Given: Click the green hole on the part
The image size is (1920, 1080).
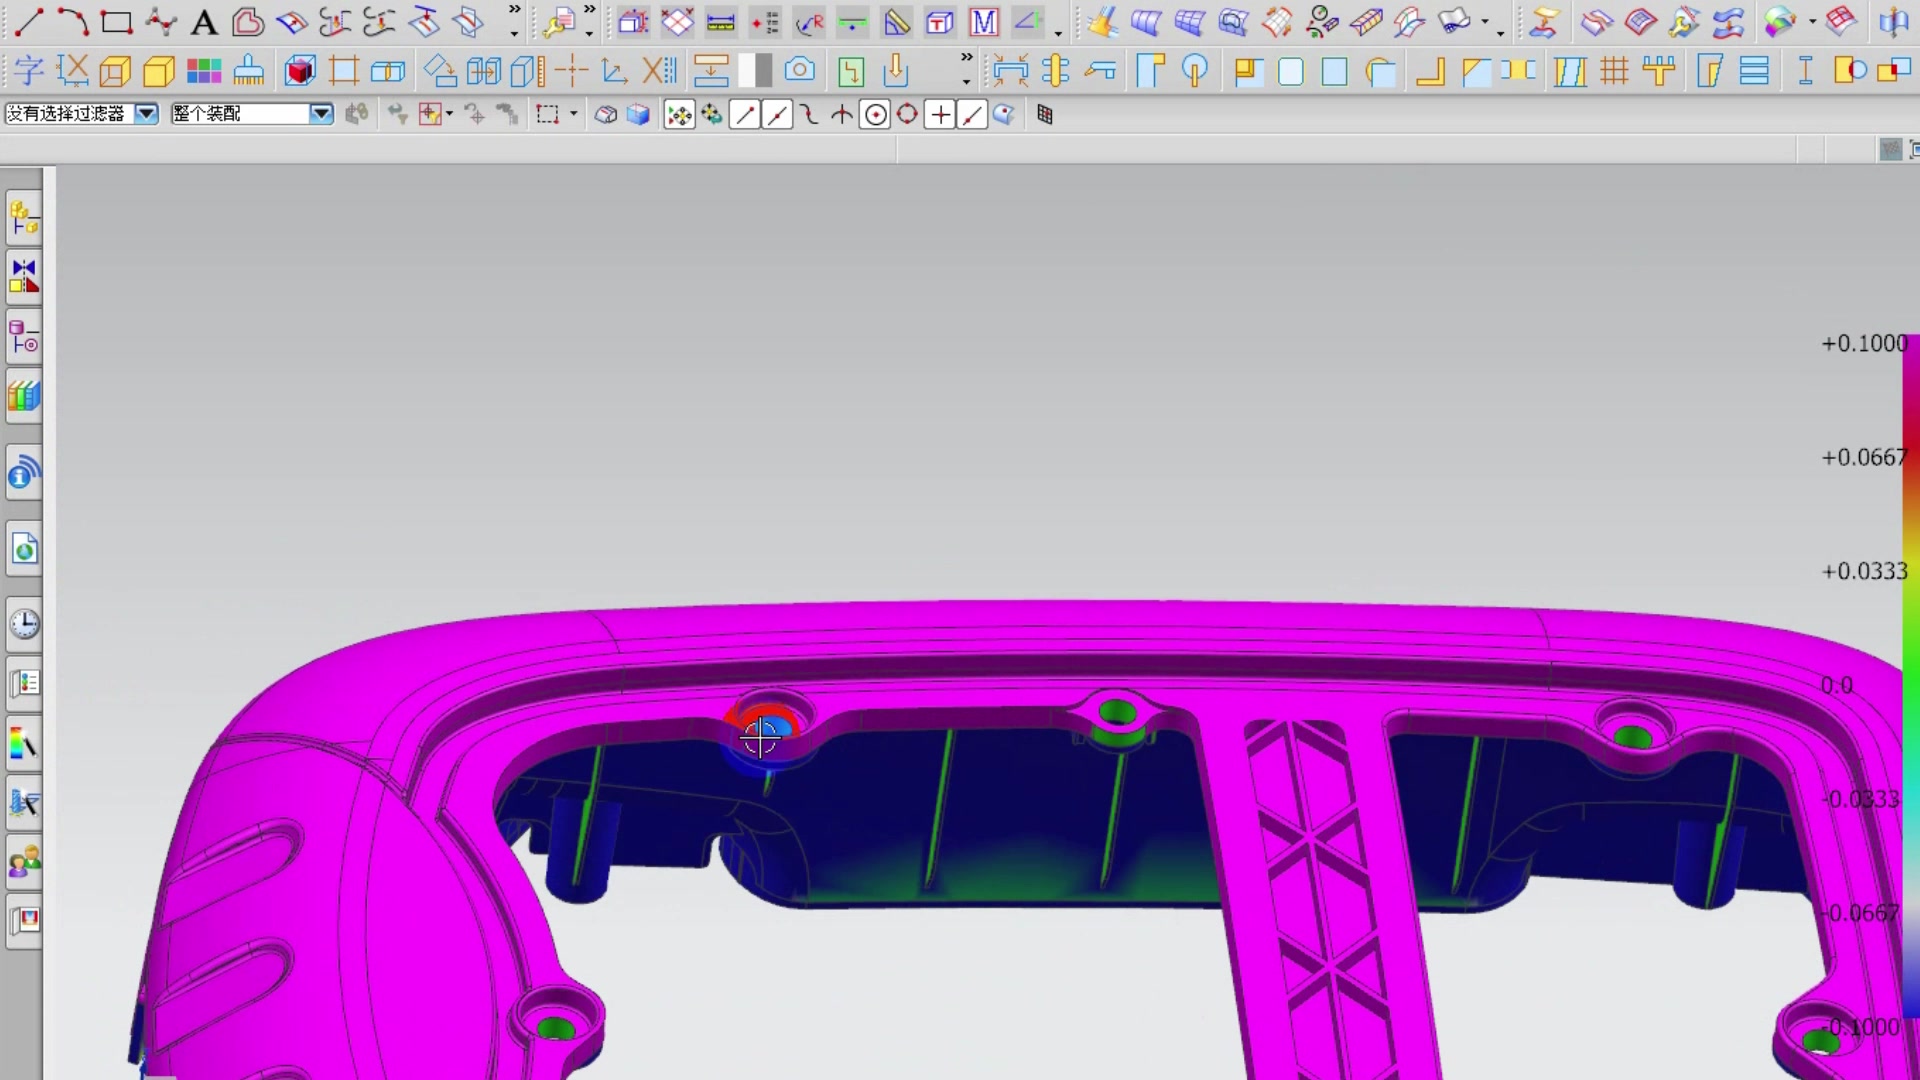Looking at the screenshot, I should [1117, 713].
